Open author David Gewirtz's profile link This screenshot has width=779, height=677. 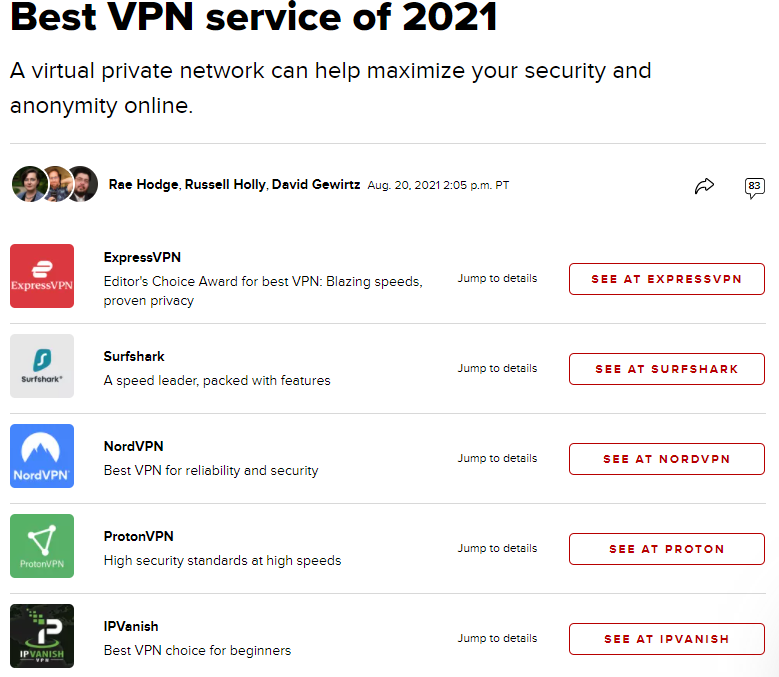316,185
